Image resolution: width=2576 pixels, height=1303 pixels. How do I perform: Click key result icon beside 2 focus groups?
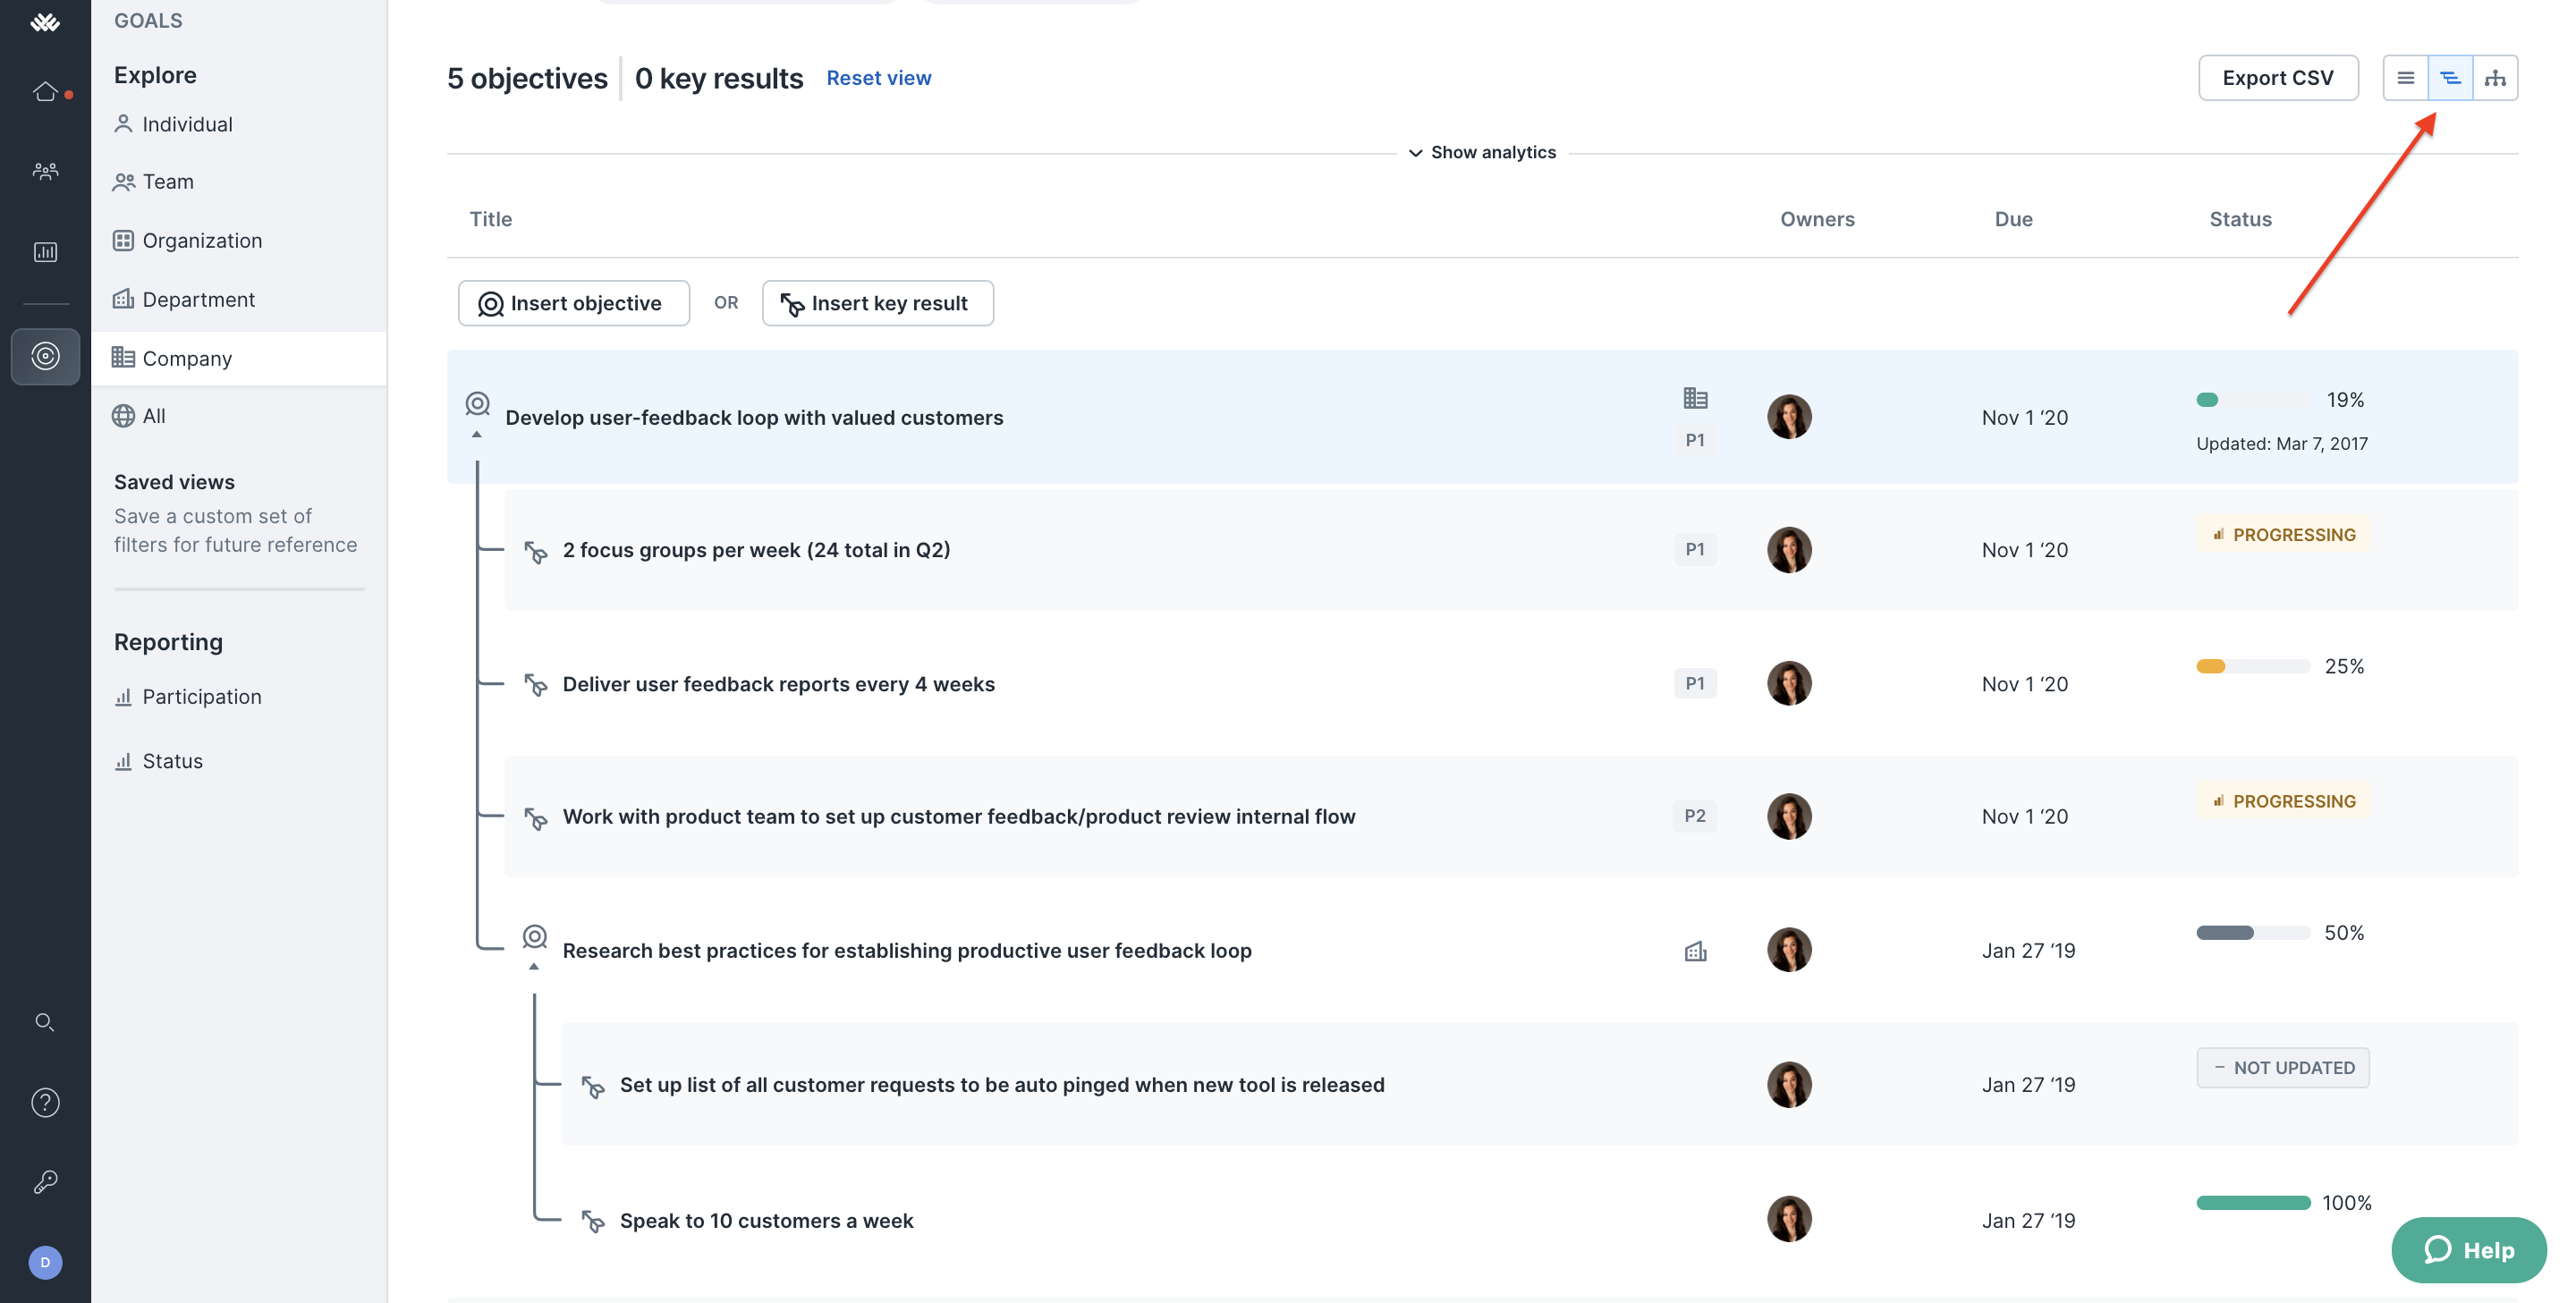[536, 551]
